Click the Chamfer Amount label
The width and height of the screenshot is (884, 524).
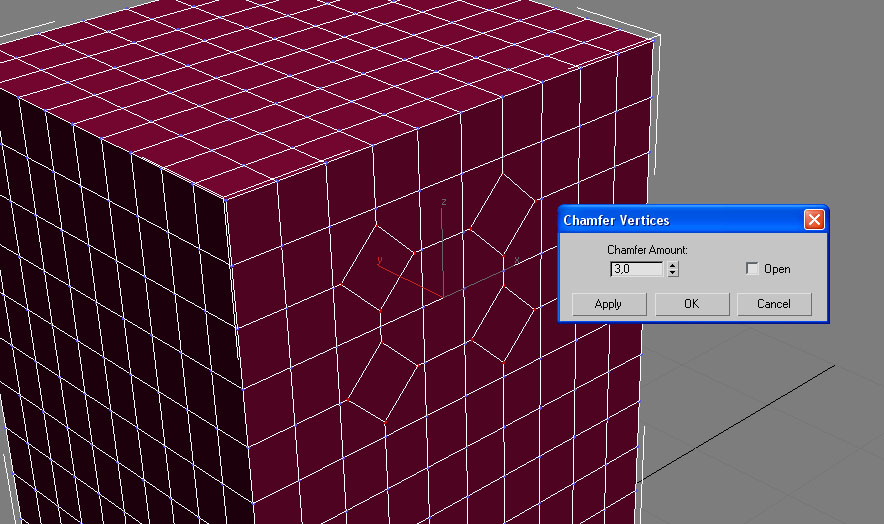pos(647,249)
